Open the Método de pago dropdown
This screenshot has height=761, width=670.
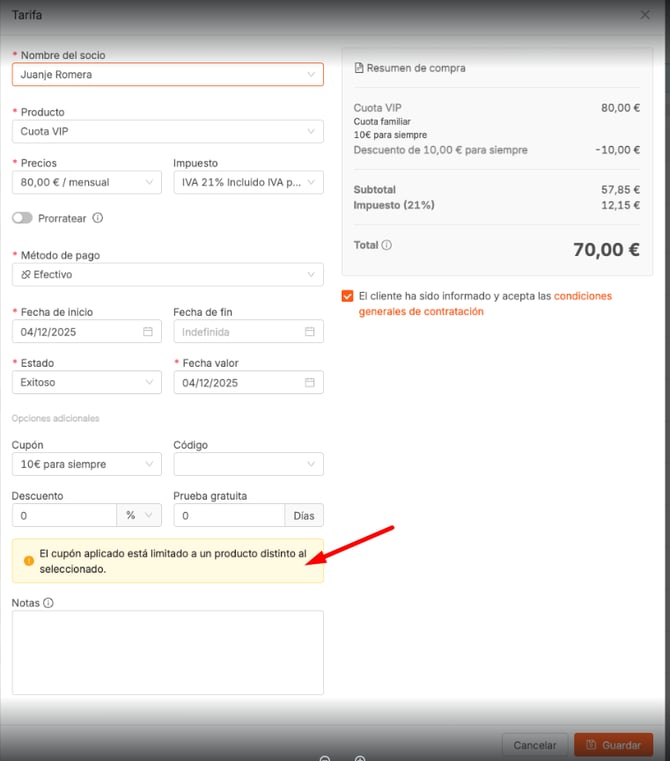(x=311, y=274)
